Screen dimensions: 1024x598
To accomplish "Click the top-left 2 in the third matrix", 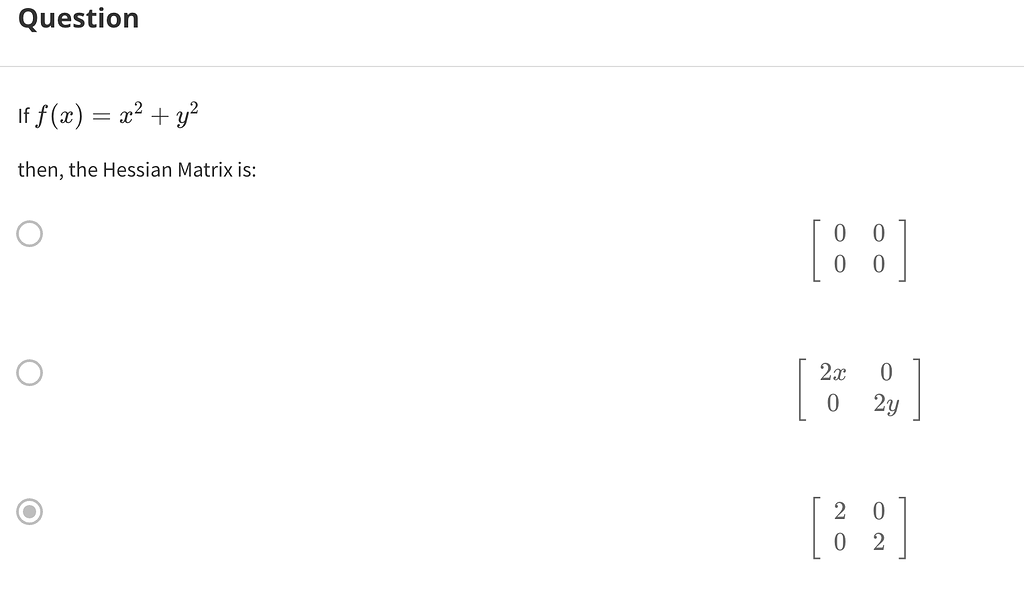I will point(840,511).
